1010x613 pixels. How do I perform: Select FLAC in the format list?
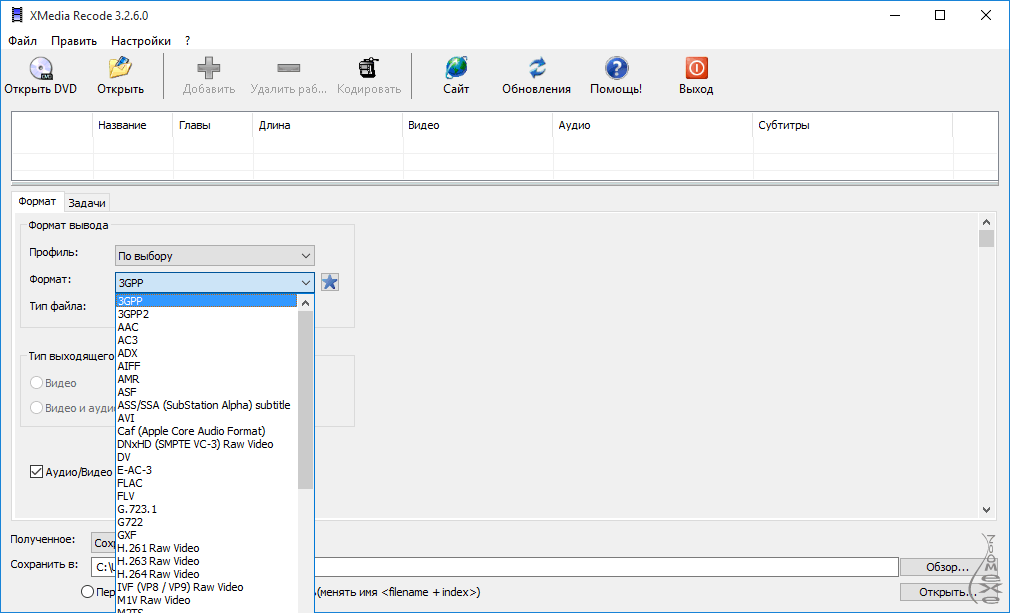pos(206,483)
